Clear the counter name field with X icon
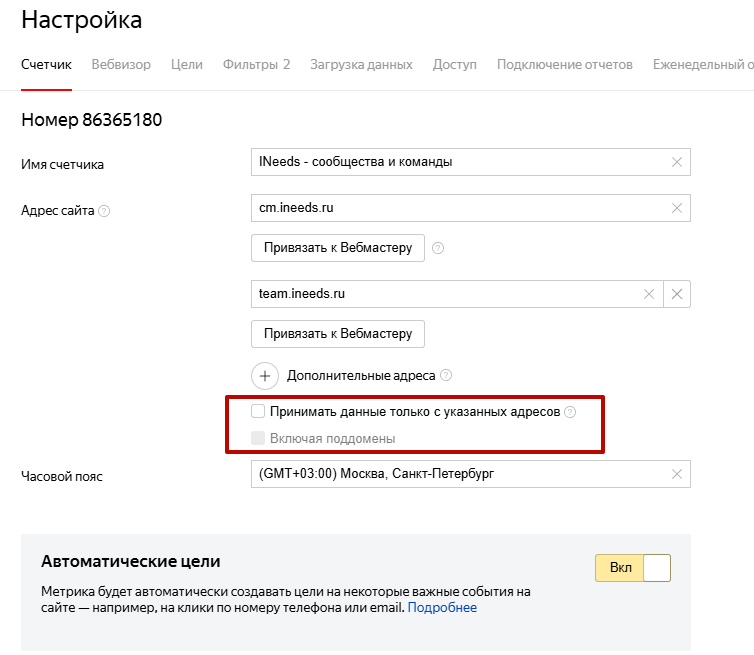754x655 pixels. pyautogui.click(x=677, y=162)
